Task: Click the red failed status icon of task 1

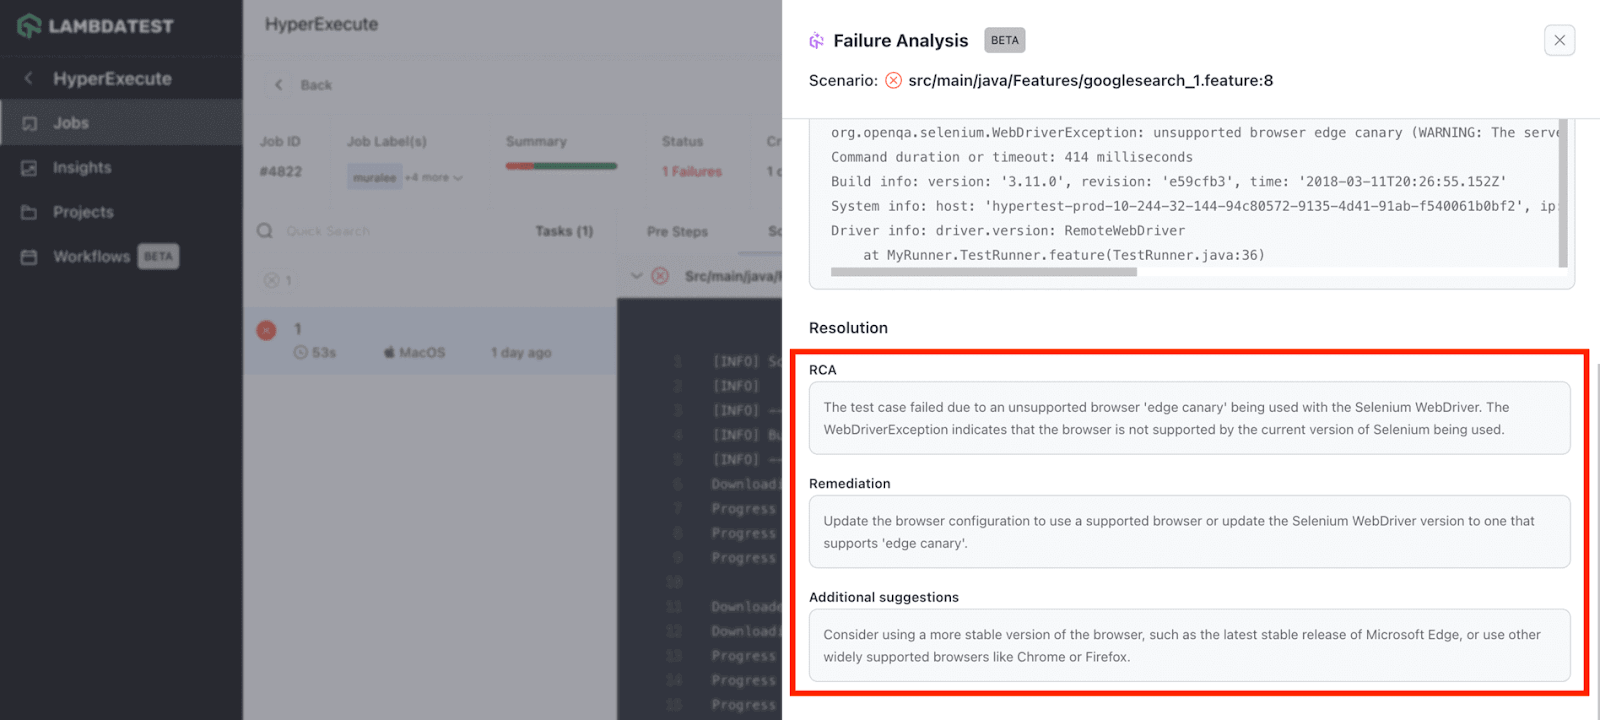Action: pos(267,330)
